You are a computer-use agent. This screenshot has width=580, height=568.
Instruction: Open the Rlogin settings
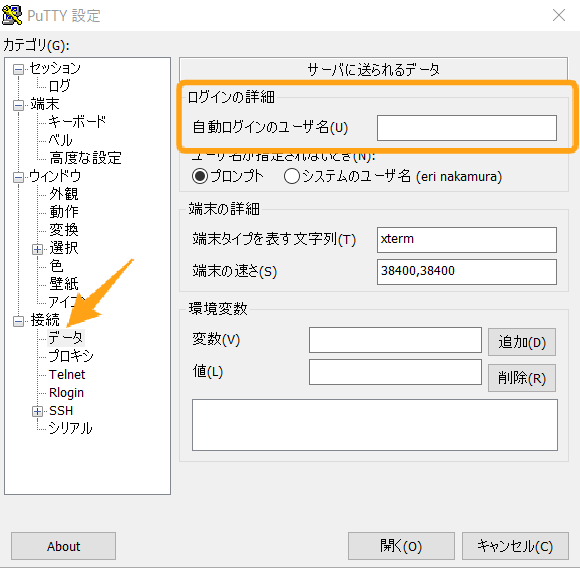[x=66, y=392]
